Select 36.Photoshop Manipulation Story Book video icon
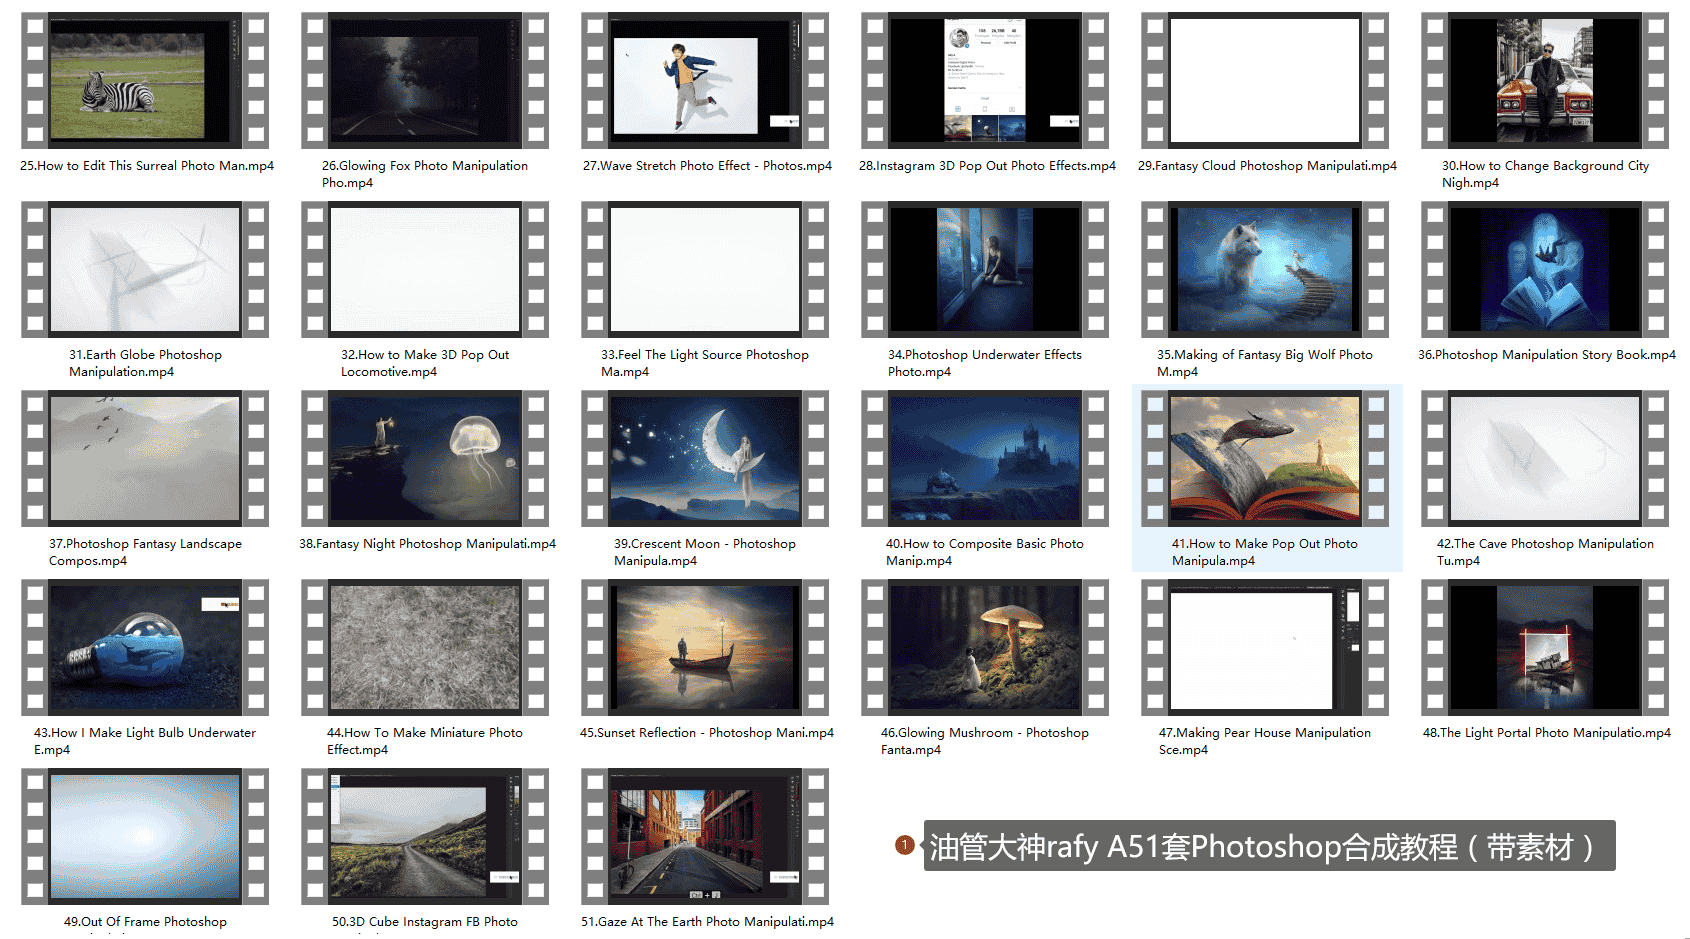The height and width of the screenshot is (939, 1690). pyautogui.click(x=1545, y=269)
